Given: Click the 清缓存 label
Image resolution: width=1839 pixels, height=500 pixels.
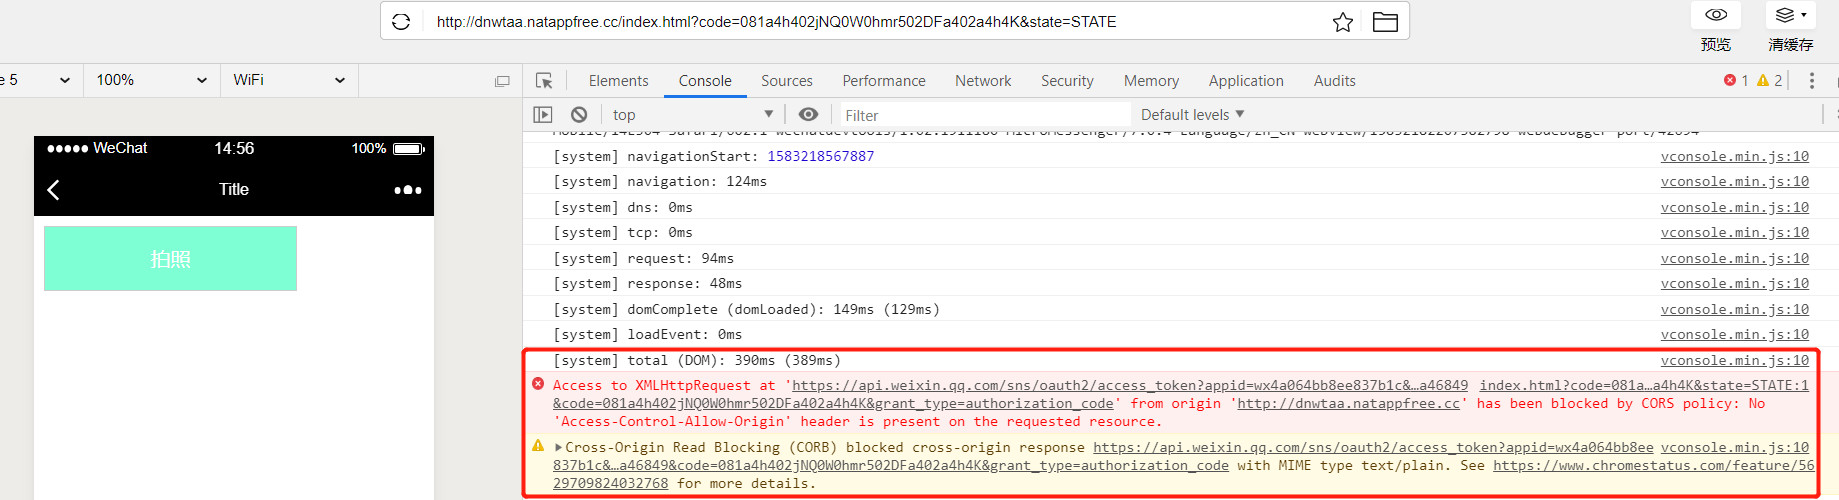Looking at the screenshot, I should click(1790, 45).
